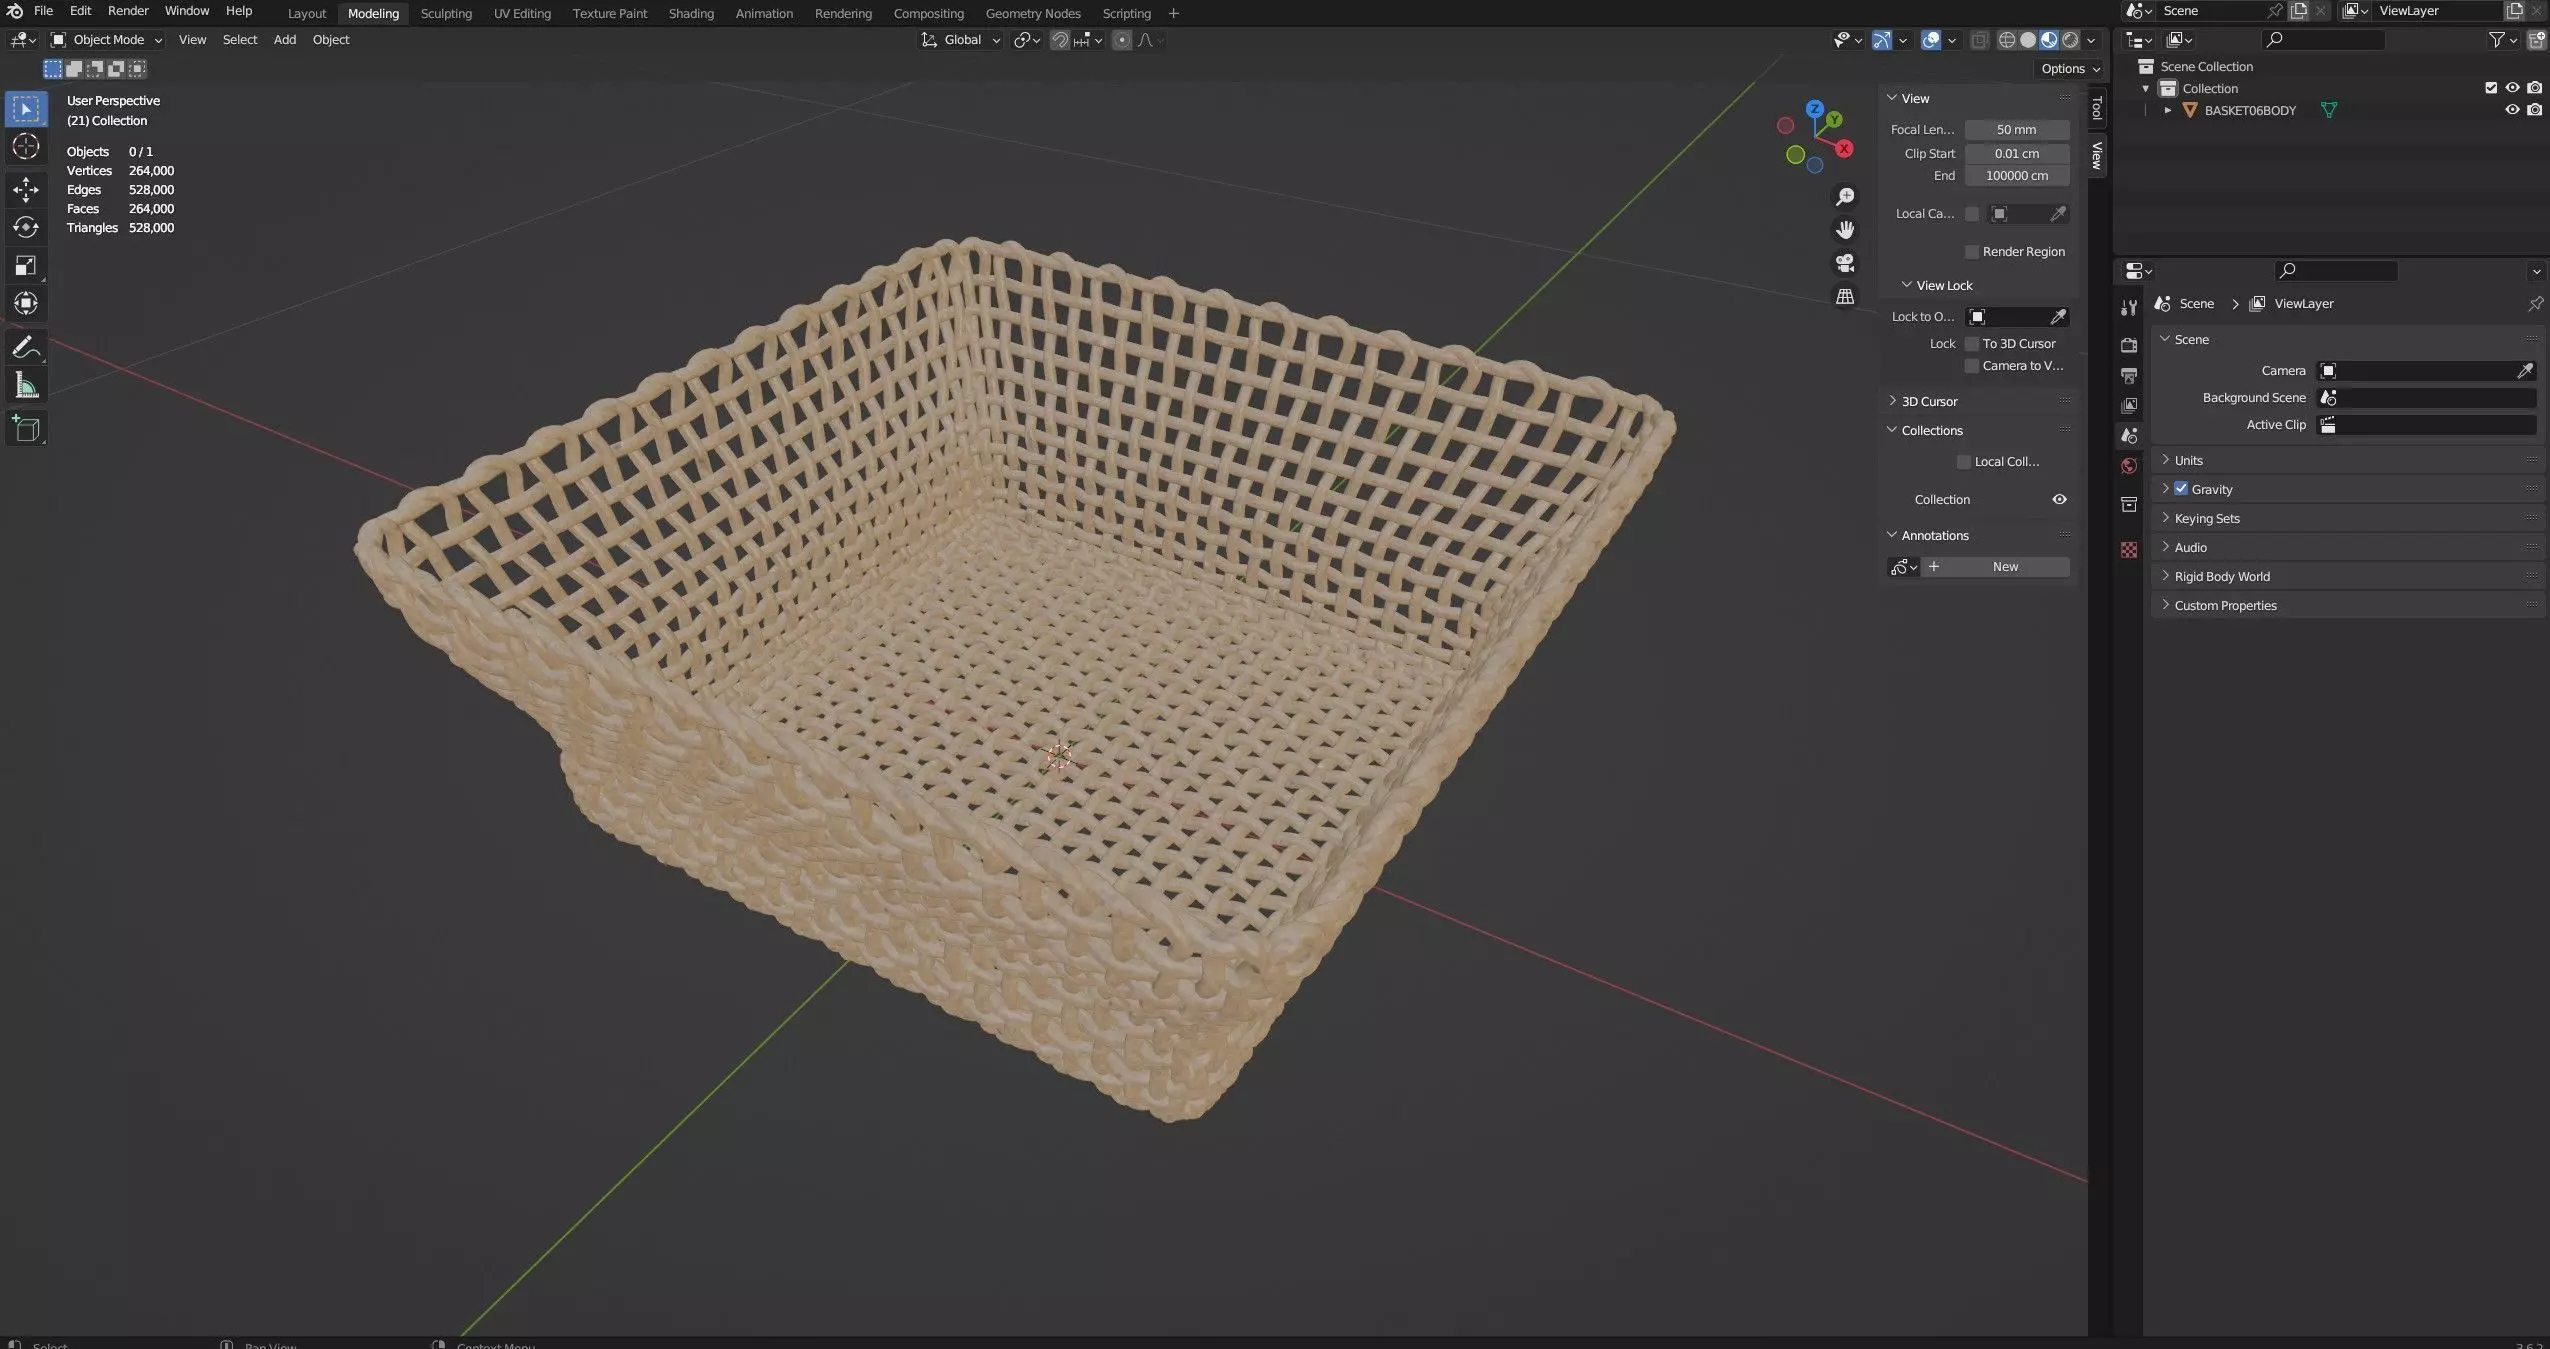The width and height of the screenshot is (2550, 1349).
Task: Open the View Layer properties tab icon
Action: tap(2129, 405)
